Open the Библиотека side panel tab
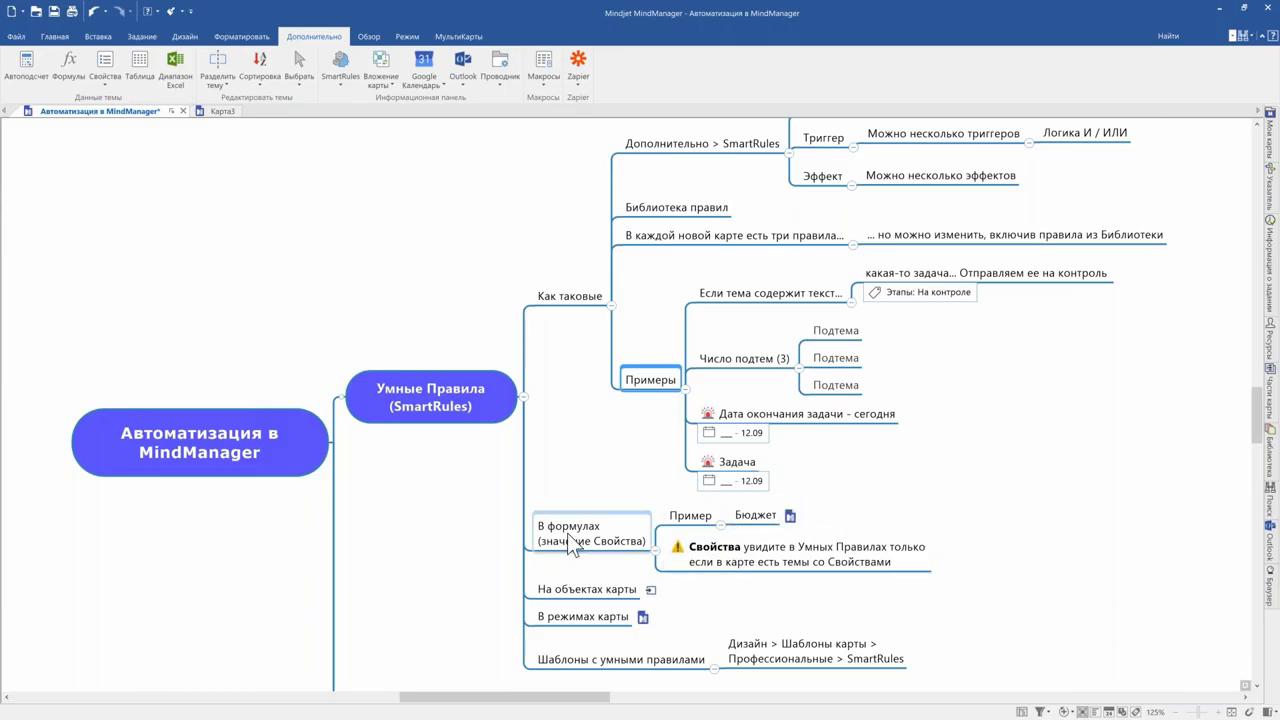Screen dimensions: 1280x720 tap(1271, 449)
